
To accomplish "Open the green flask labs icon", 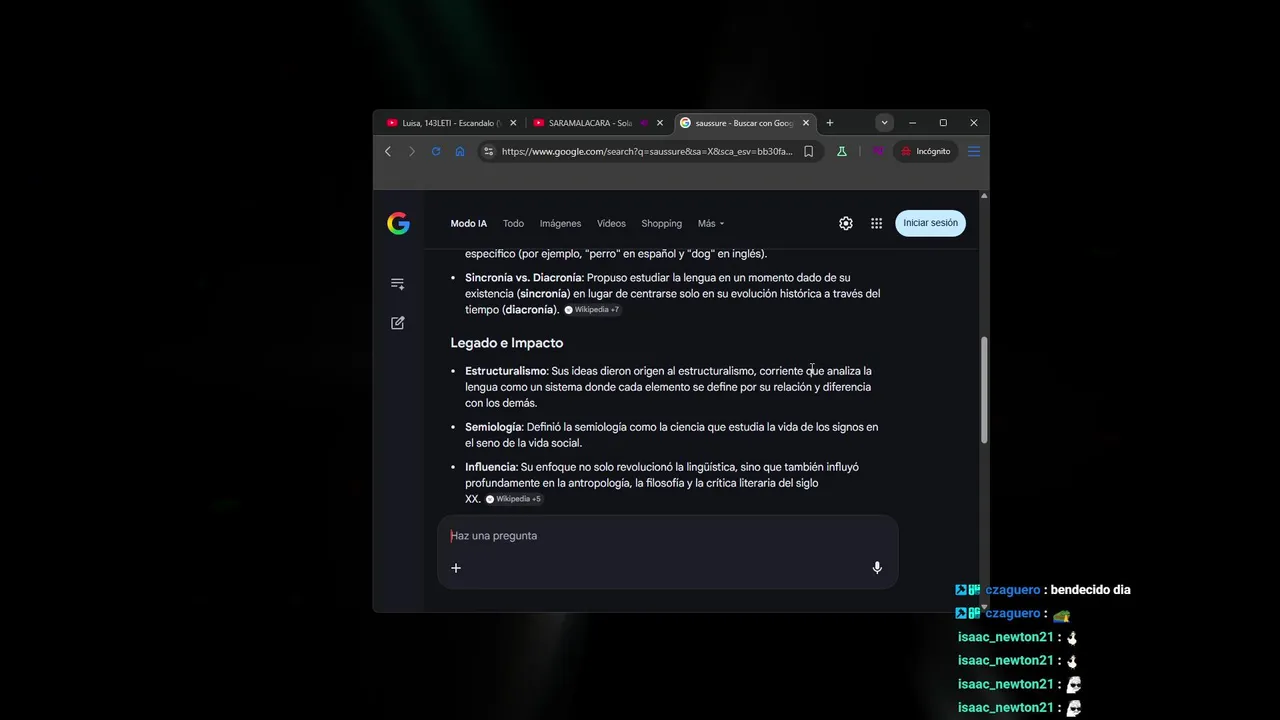I will (842, 151).
